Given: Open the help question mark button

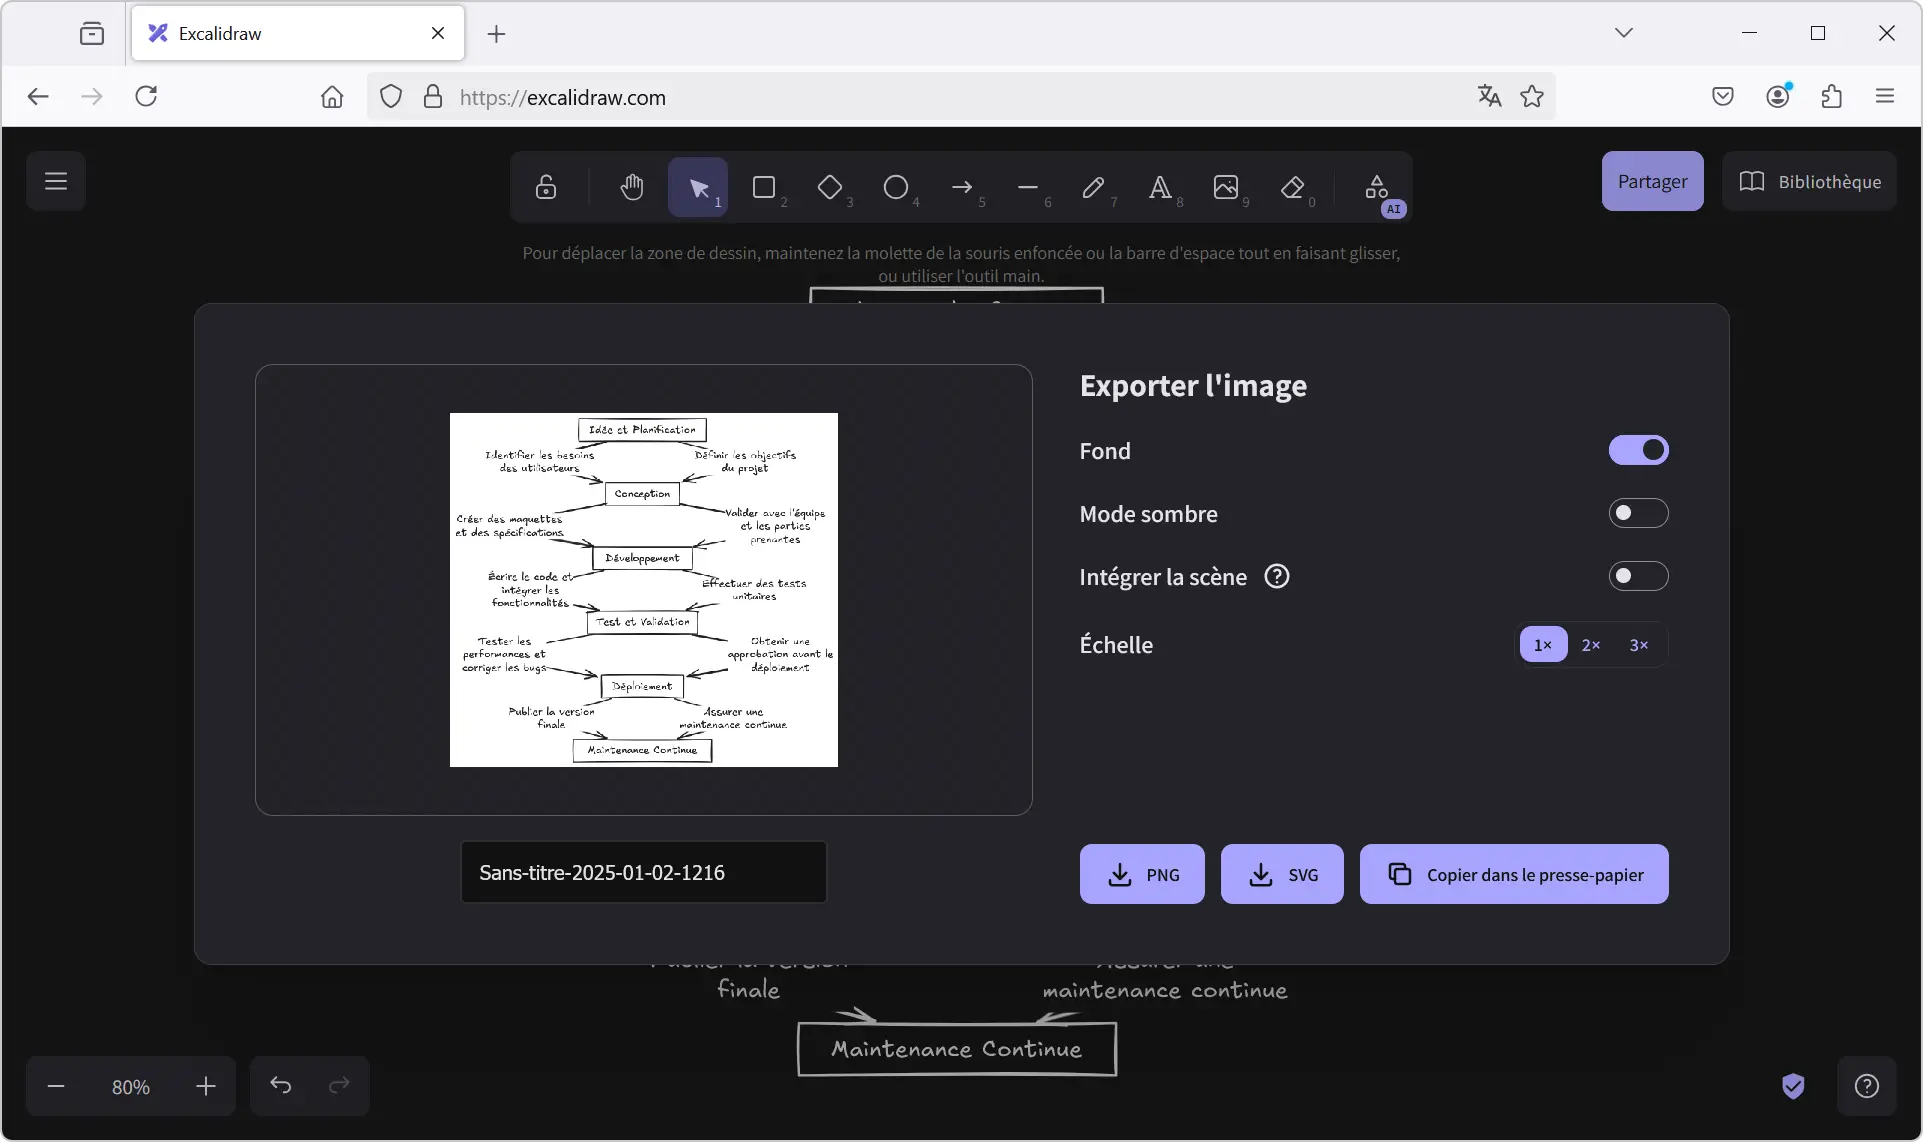Looking at the screenshot, I should point(1866,1086).
